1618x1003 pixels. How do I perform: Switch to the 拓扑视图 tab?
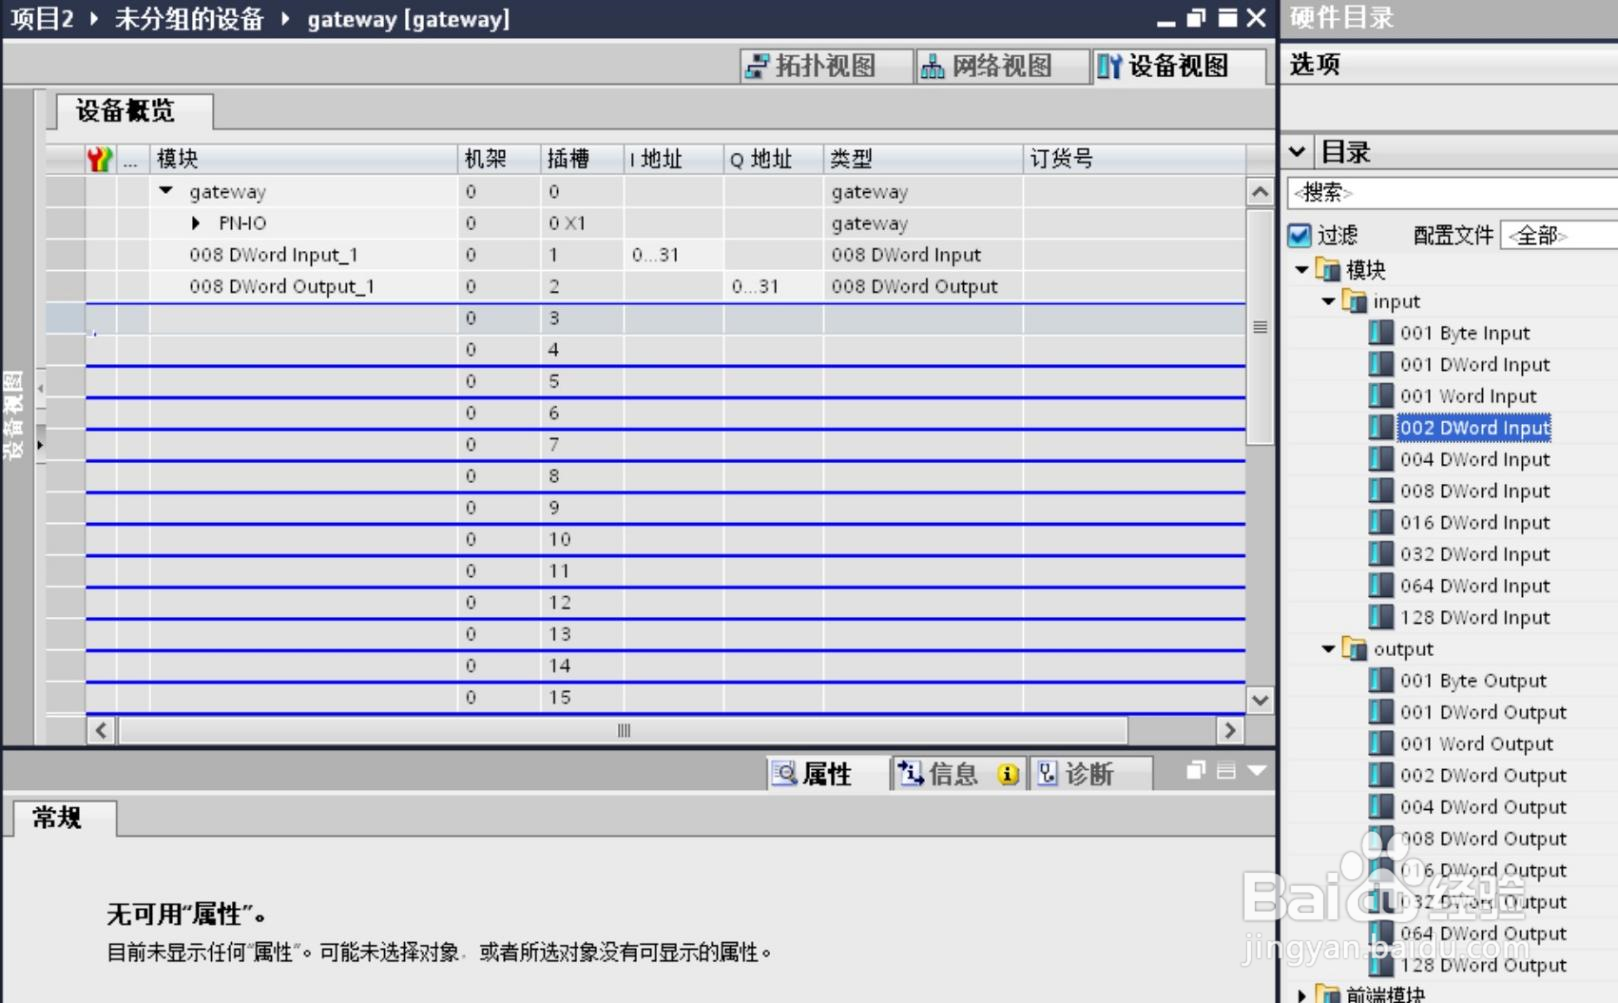[x=827, y=66]
